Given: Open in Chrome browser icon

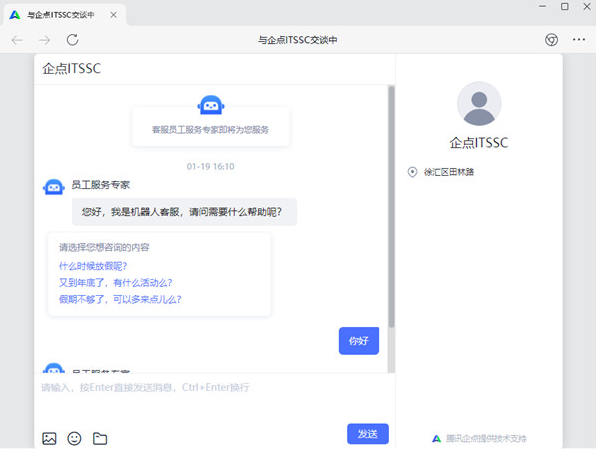Looking at the screenshot, I should [551, 40].
